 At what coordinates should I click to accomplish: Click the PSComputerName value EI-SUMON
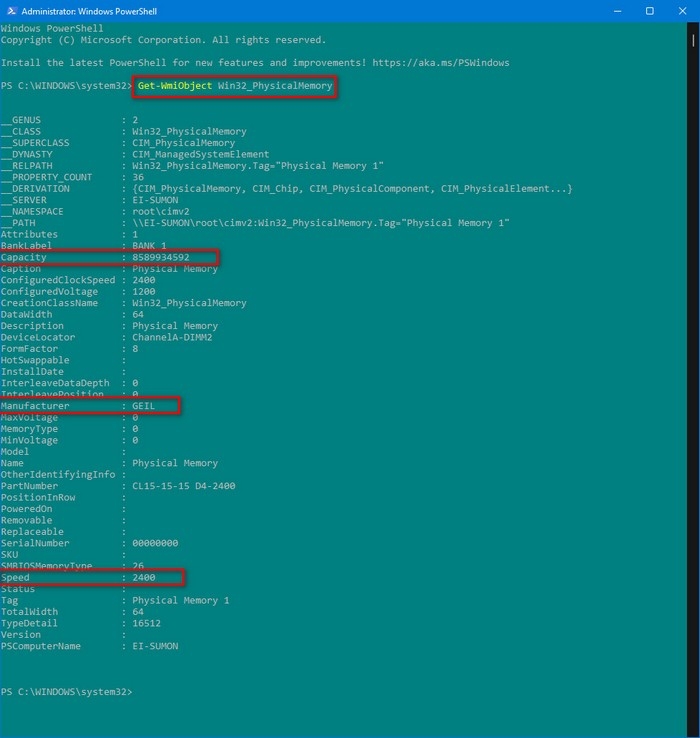pos(155,646)
